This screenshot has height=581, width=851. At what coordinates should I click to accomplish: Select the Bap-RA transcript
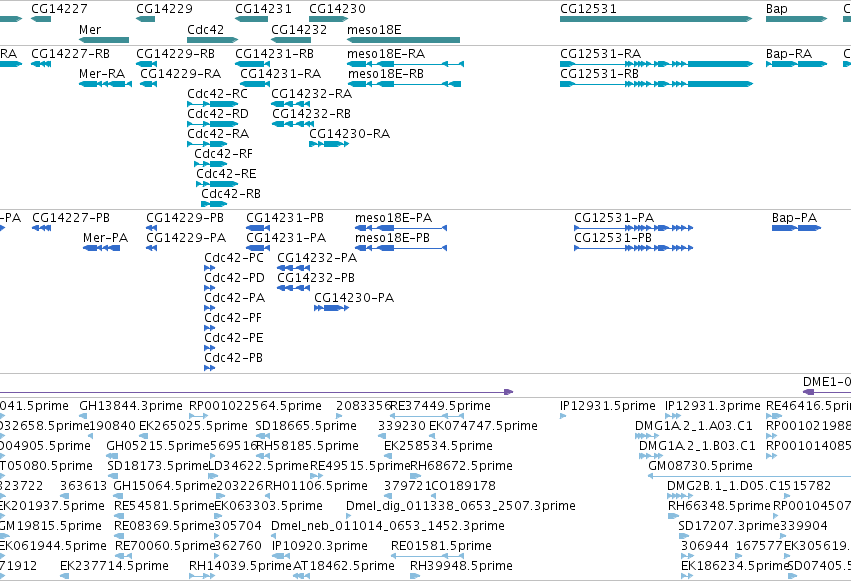pyautogui.click(x=796, y=64)
